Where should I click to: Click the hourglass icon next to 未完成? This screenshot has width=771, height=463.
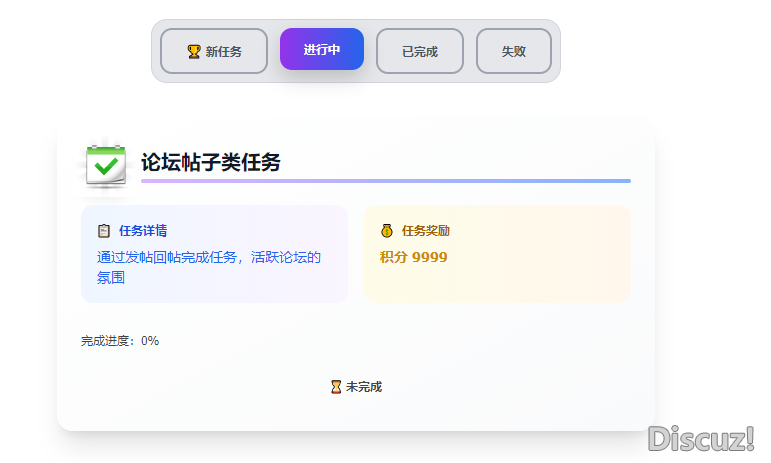click(336, 387)
